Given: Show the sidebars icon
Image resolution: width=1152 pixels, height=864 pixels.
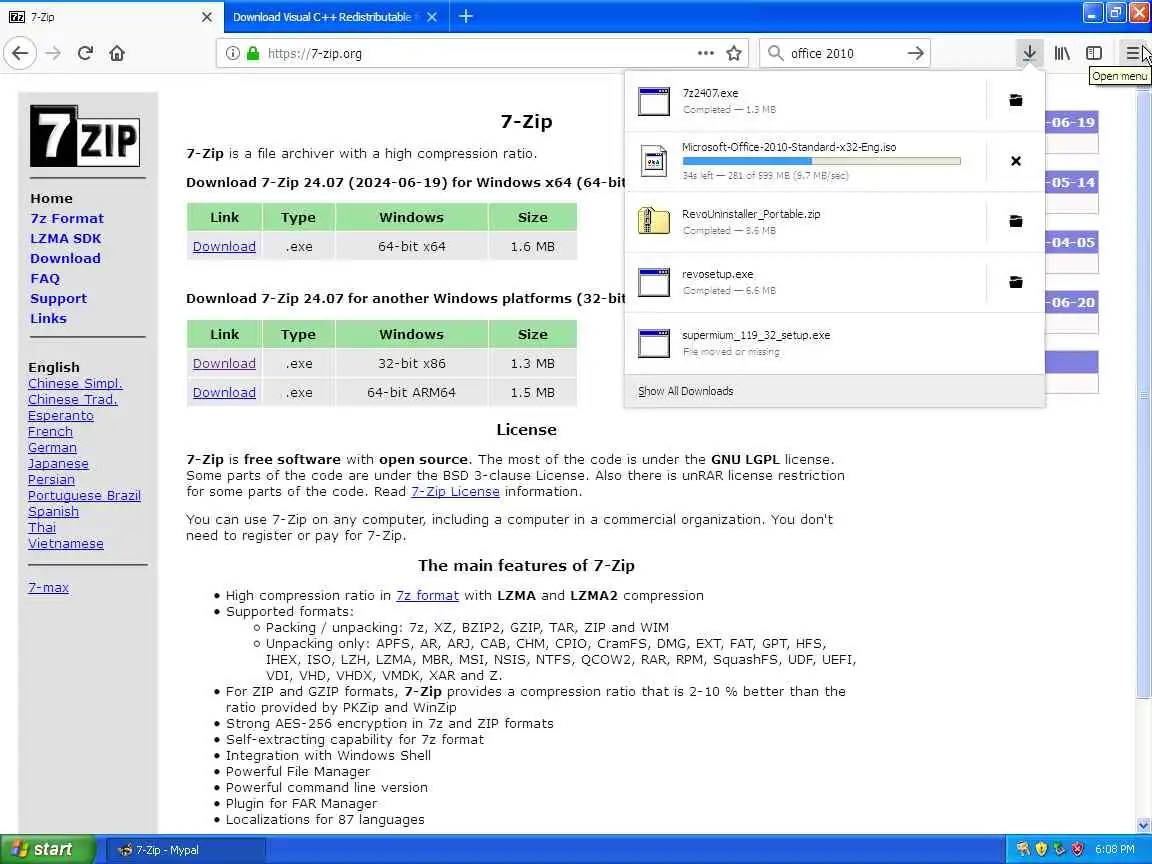Looking at the screenshot, I should pyautogui.click(x=1094, y=53).
